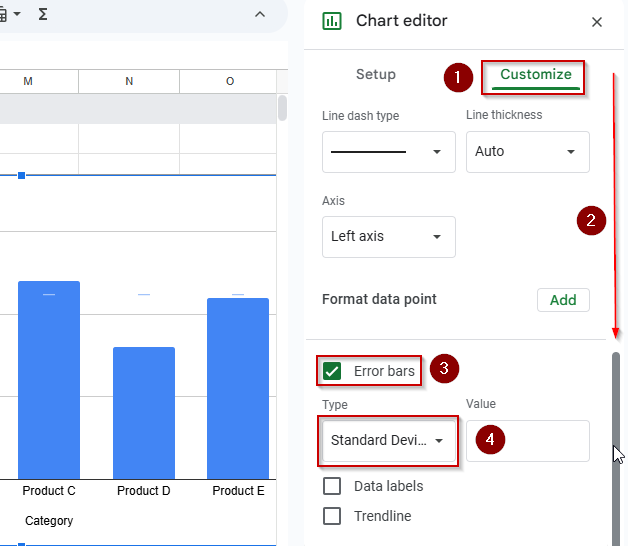
Task: Close the Chart editor panel
Action: click(597, 22)
